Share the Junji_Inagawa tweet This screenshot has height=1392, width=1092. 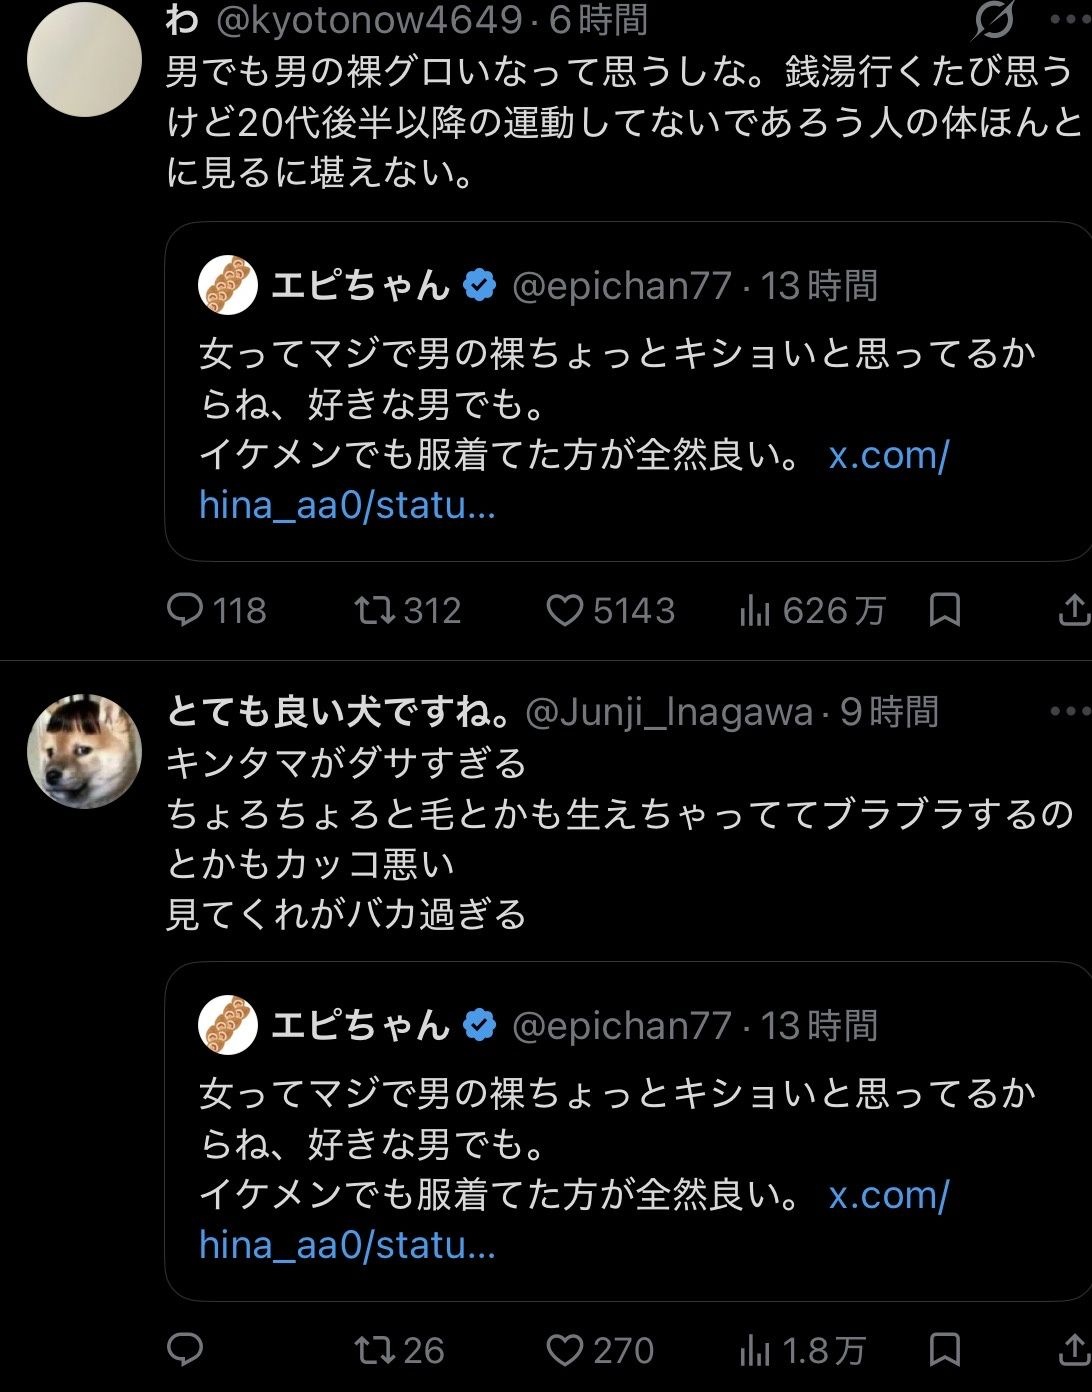[x=1073, y=1349]
